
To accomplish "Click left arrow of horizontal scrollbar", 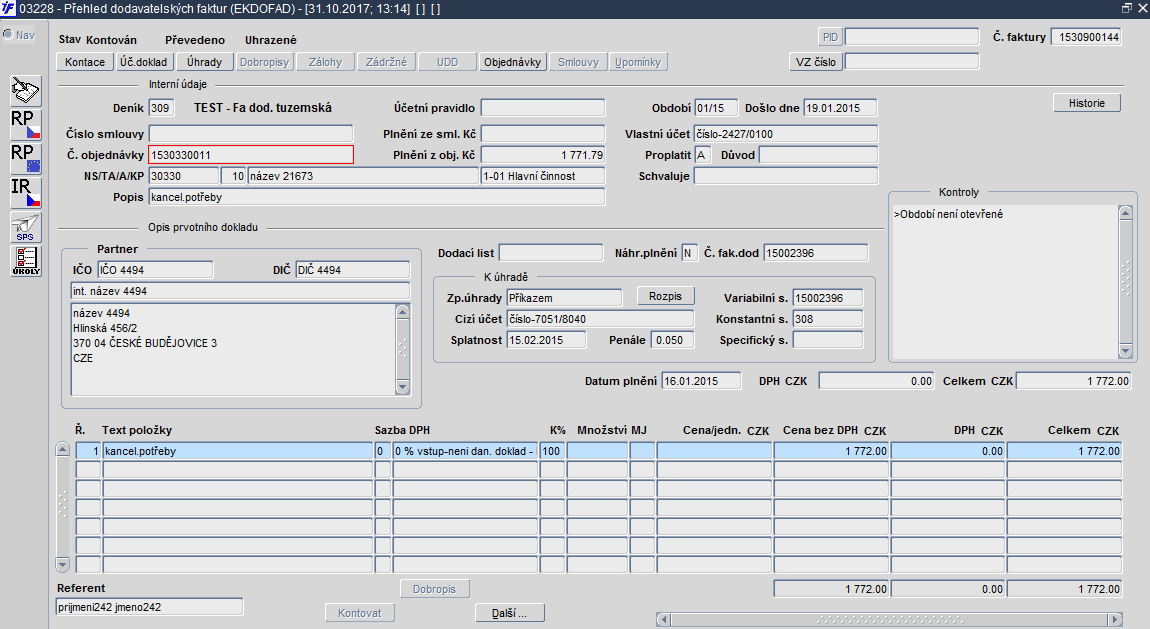I will tap(663, 619).
